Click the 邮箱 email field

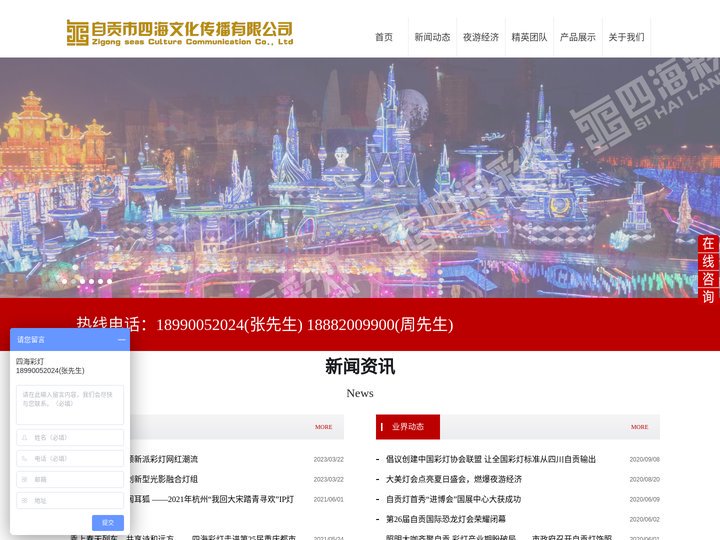point(70,479)
